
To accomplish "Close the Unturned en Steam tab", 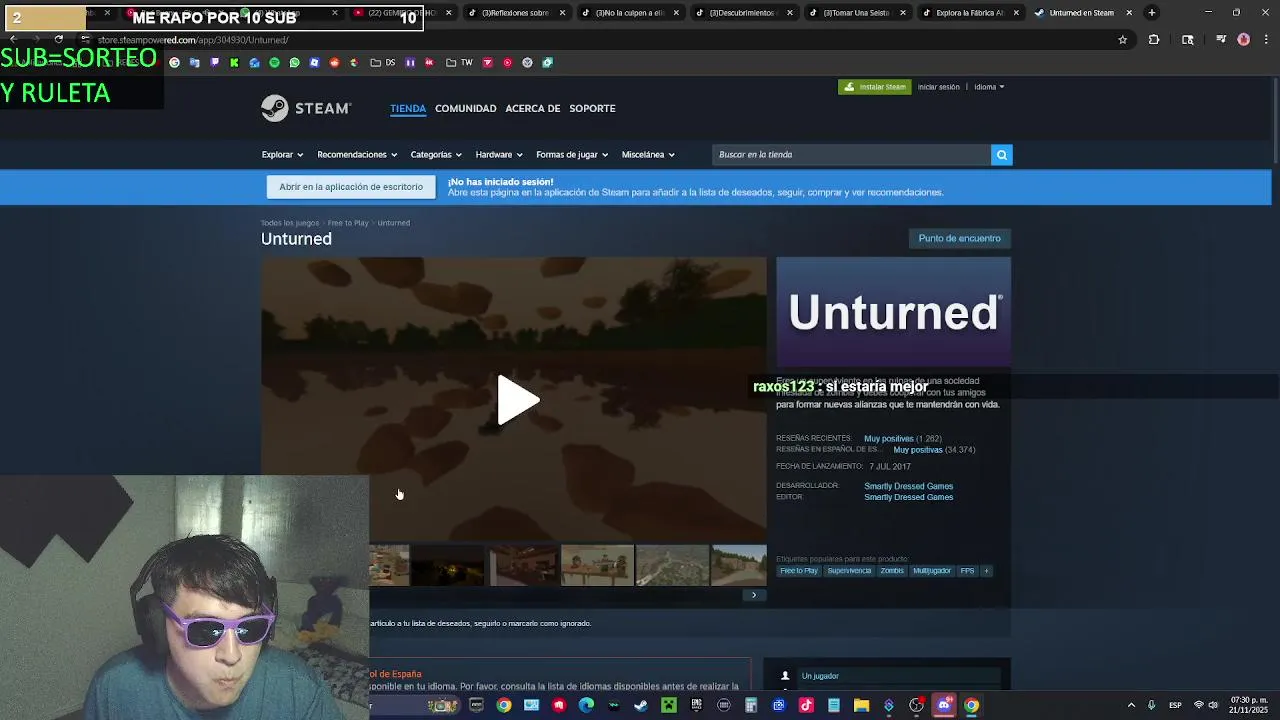I will pos(1129,13).
